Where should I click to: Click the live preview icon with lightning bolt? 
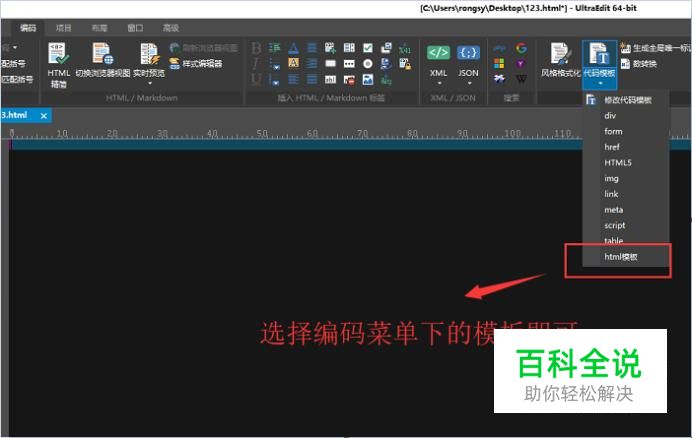(149, 54)
